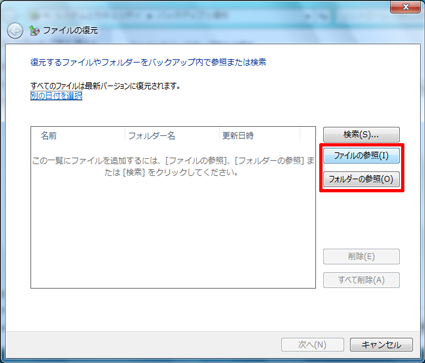Choose ファイルの参照(I) to browse files

(361, 156)
